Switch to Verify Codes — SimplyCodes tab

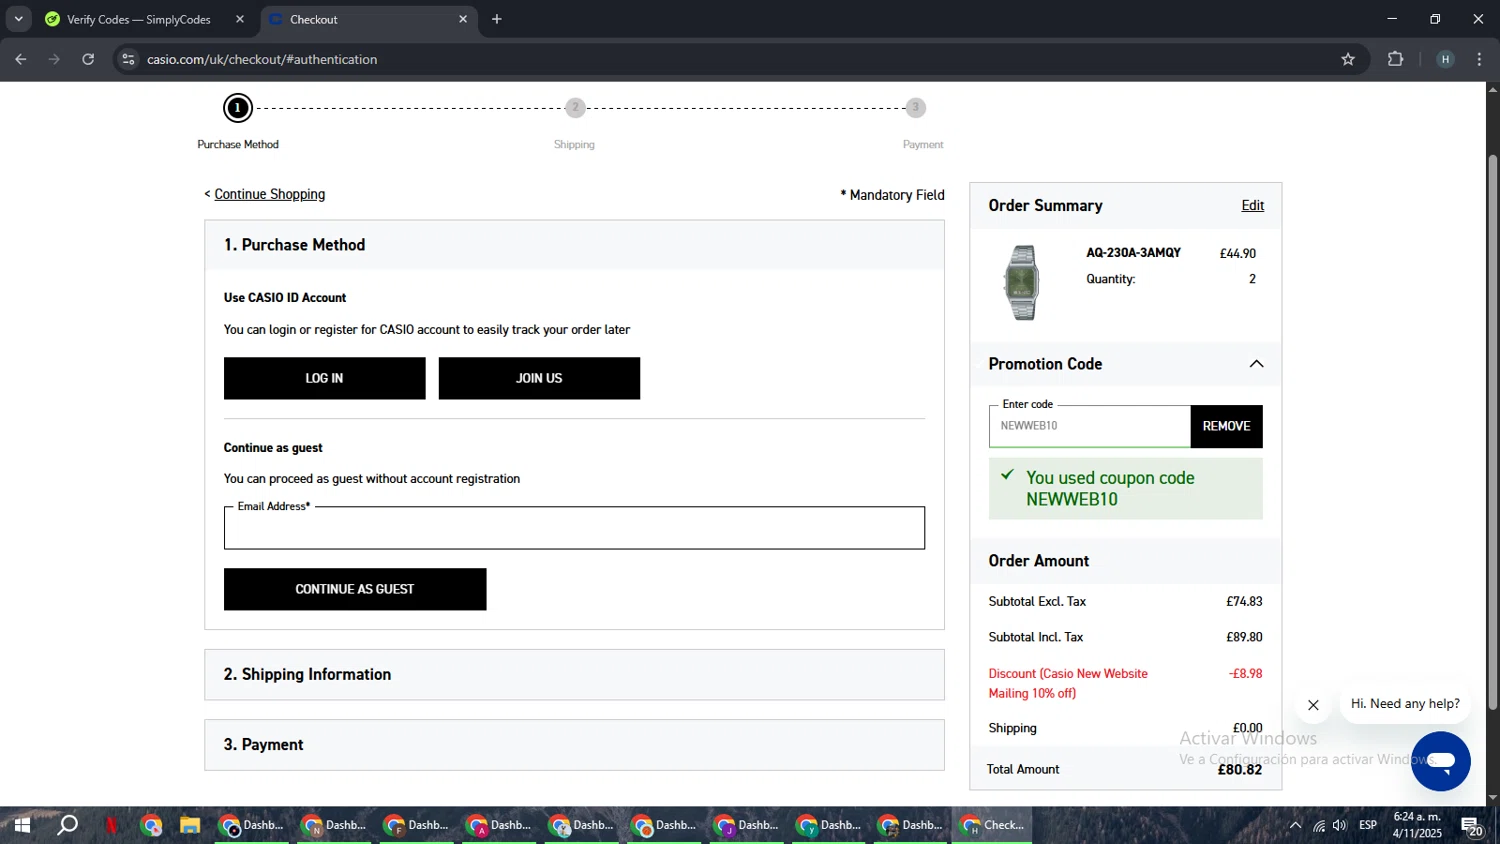(138, 19)
